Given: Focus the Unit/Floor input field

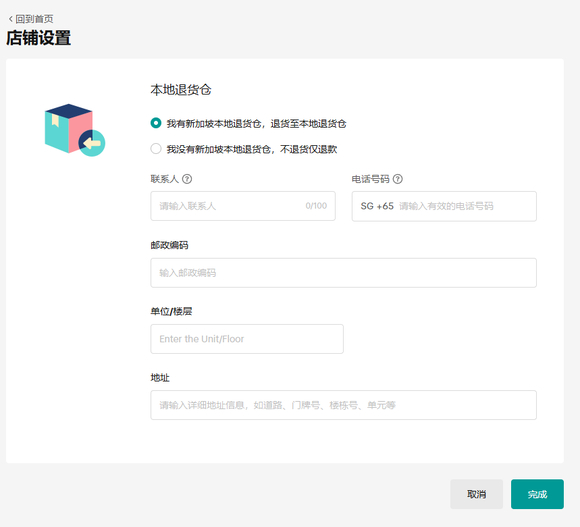Looking at the screenshot, I should pos(247,339).
